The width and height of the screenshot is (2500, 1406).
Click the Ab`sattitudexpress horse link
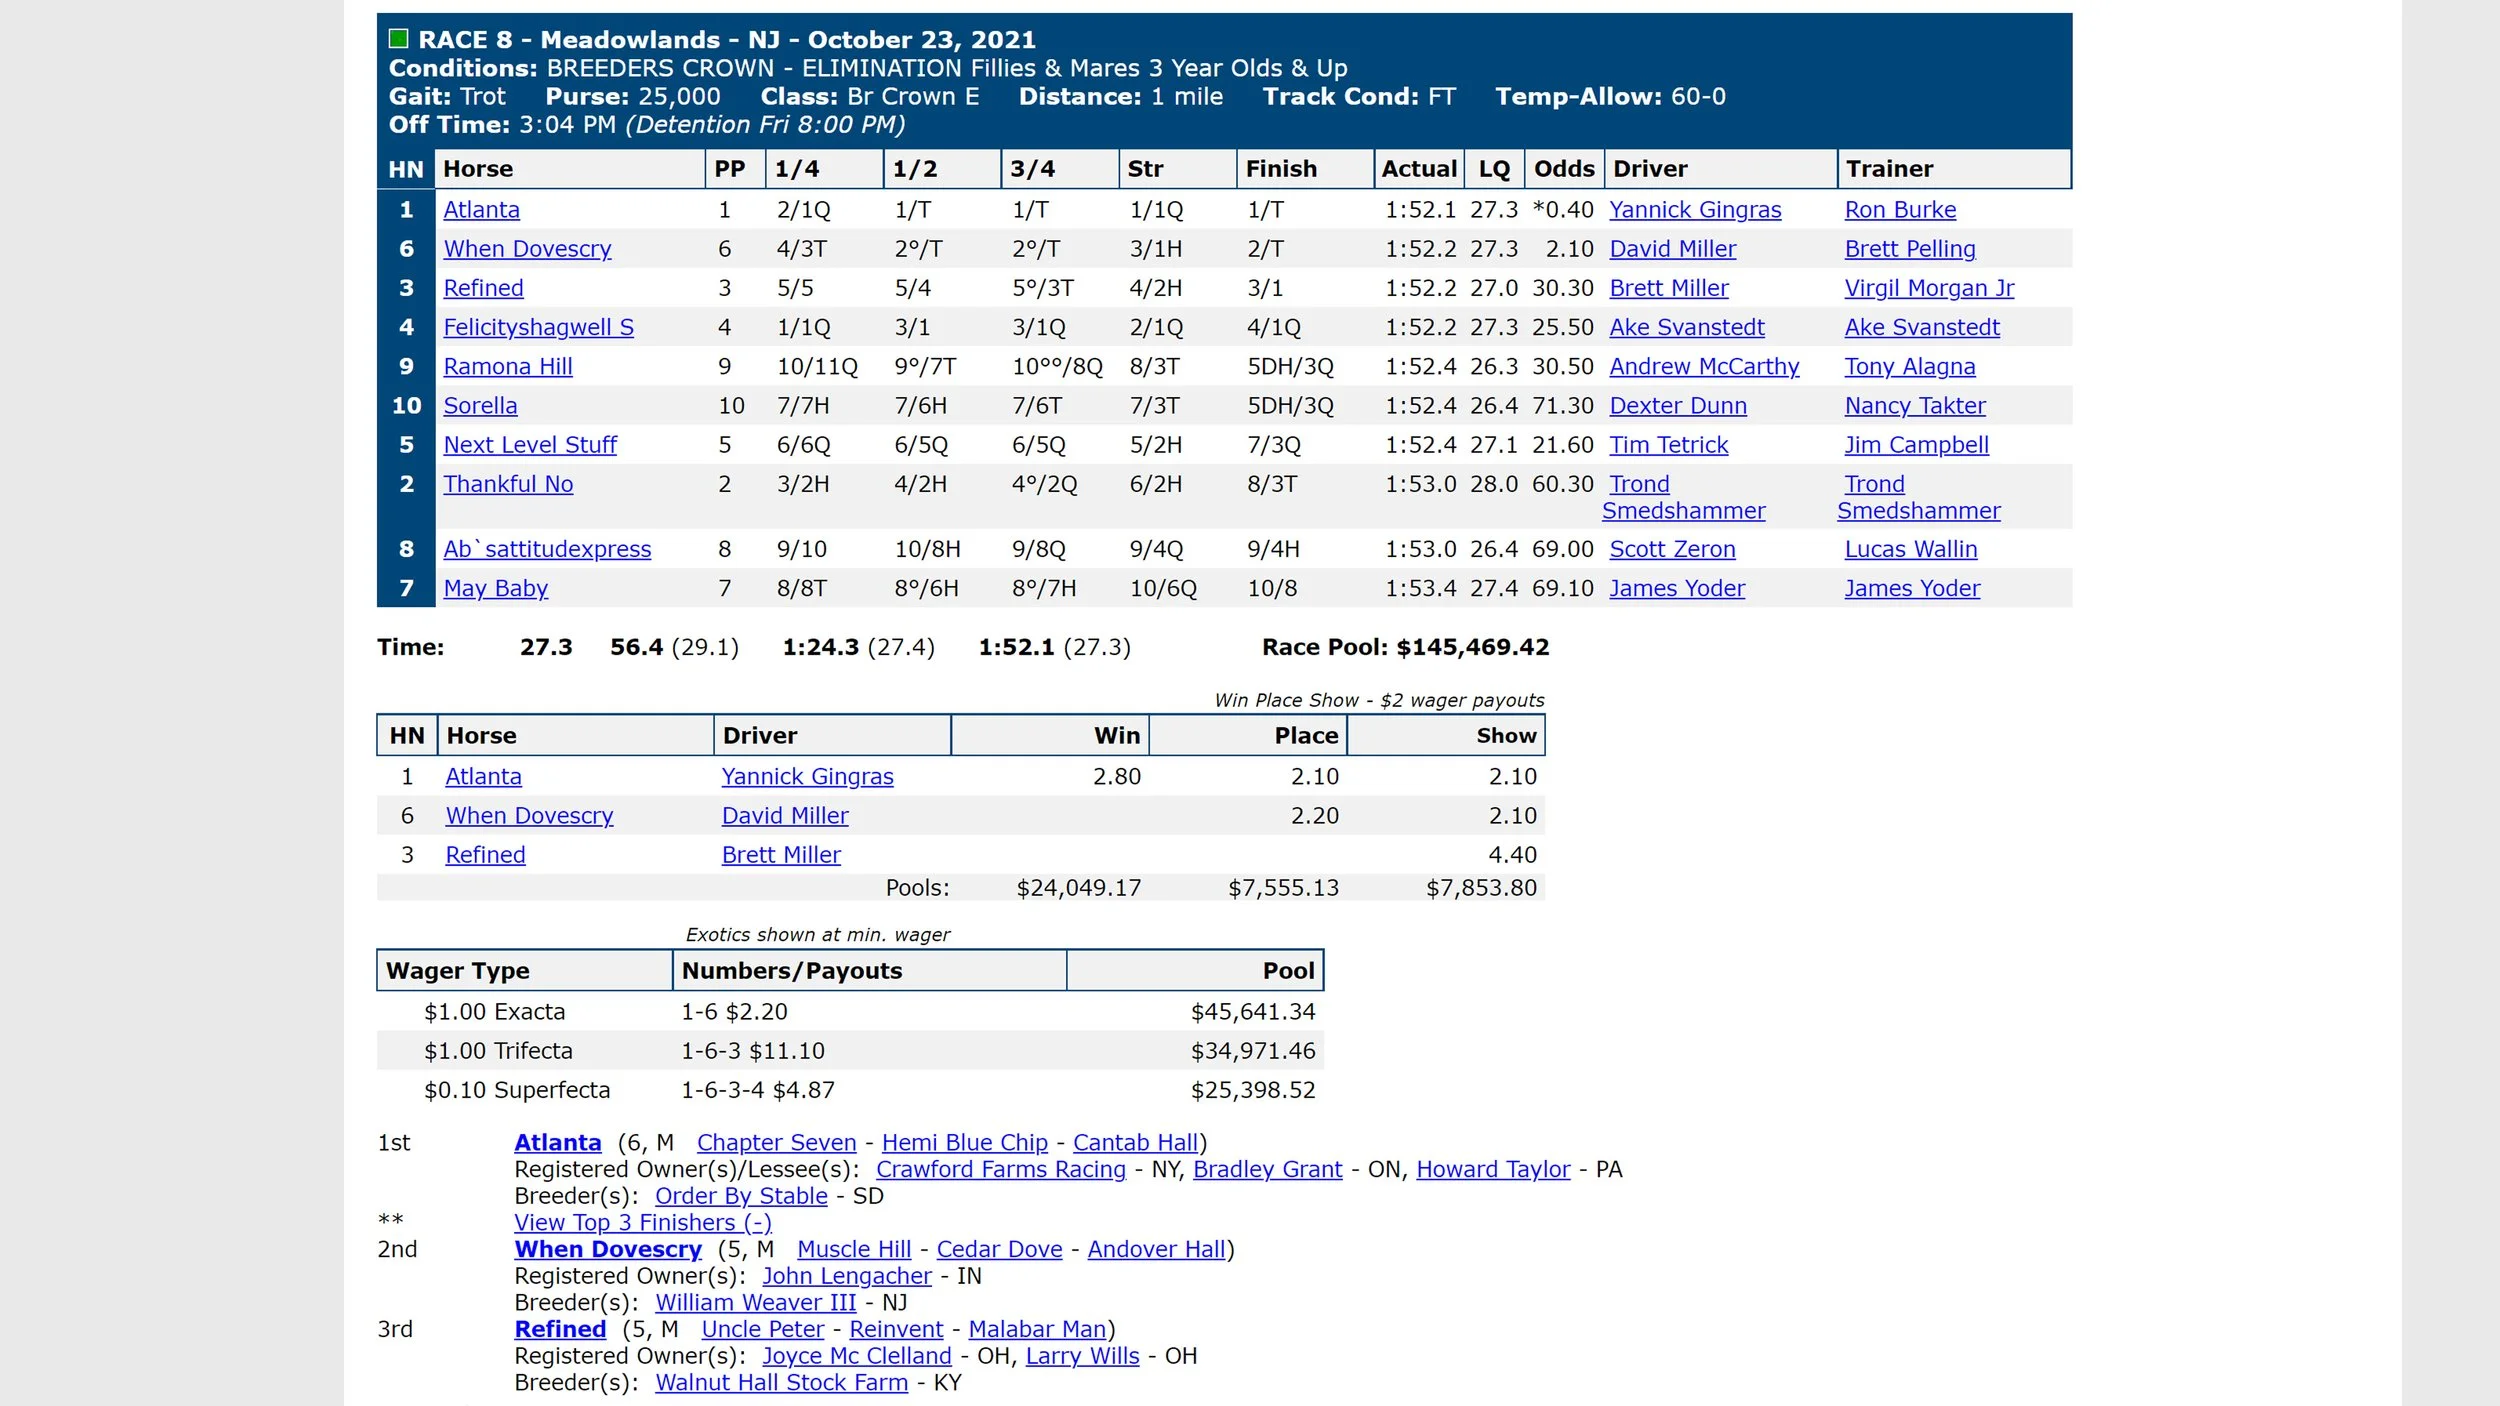(x=547, y=549)
